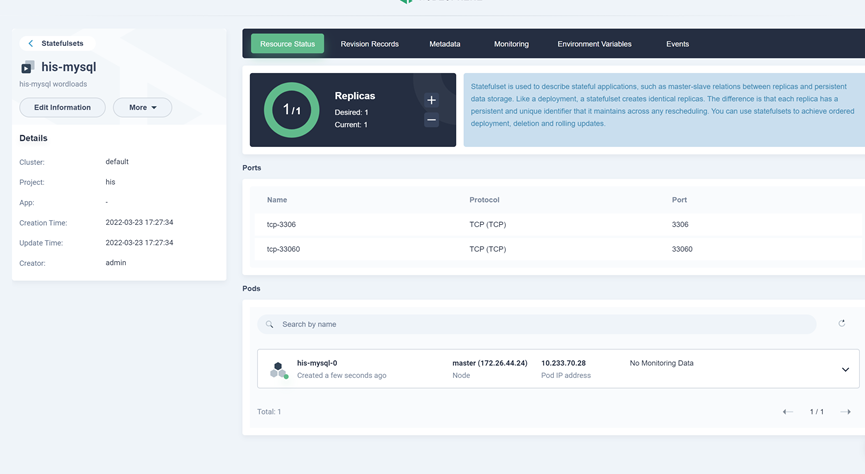Screen dimensions: 865x474
Task: Decrease replicas with minus button
Action: point(431,120)
